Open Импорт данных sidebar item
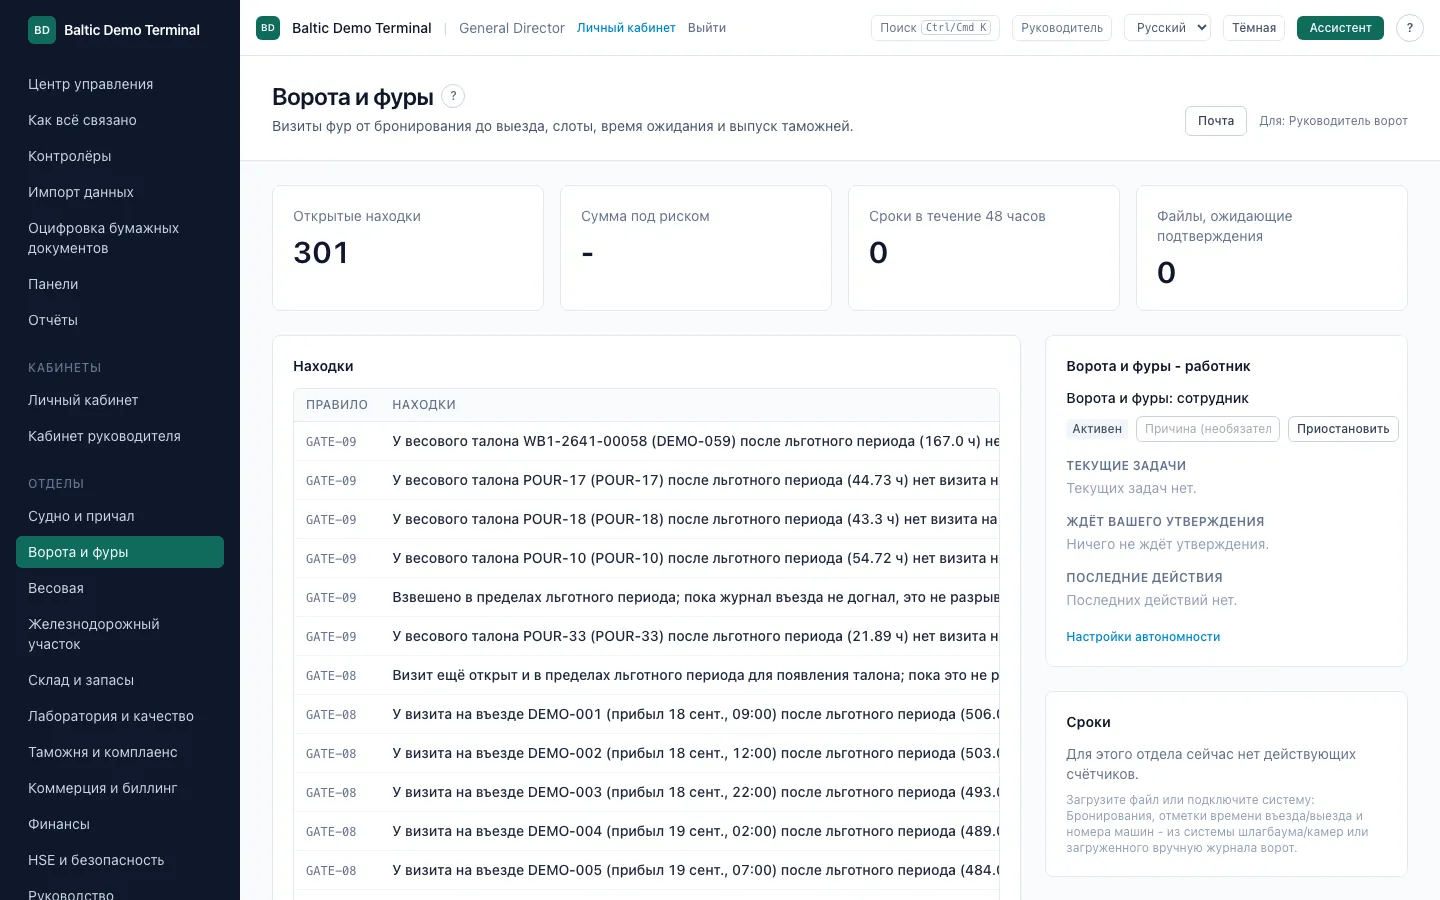Image resolution: width=1440 pixels, height=900 pixels. click(x=120, y=192)
